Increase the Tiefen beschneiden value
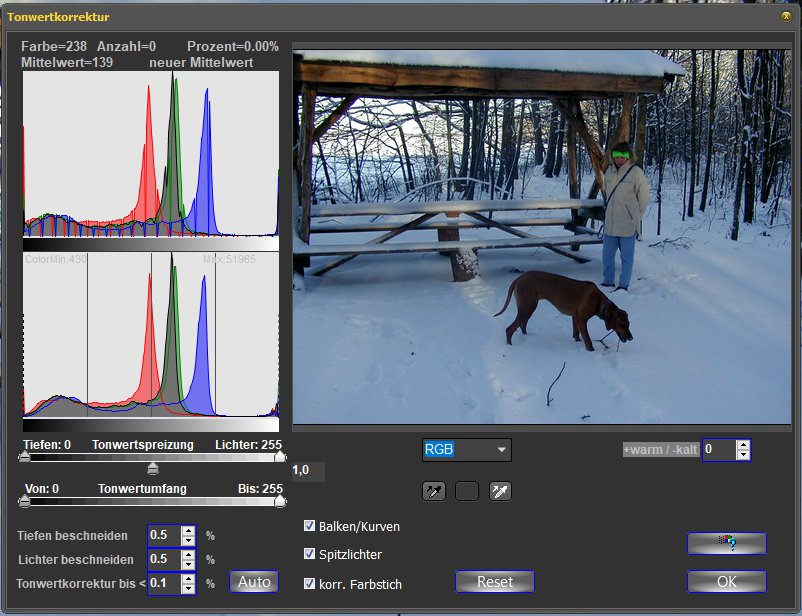Image resolution: width=802 pixels, height=616 pixels. coord(188,530)
